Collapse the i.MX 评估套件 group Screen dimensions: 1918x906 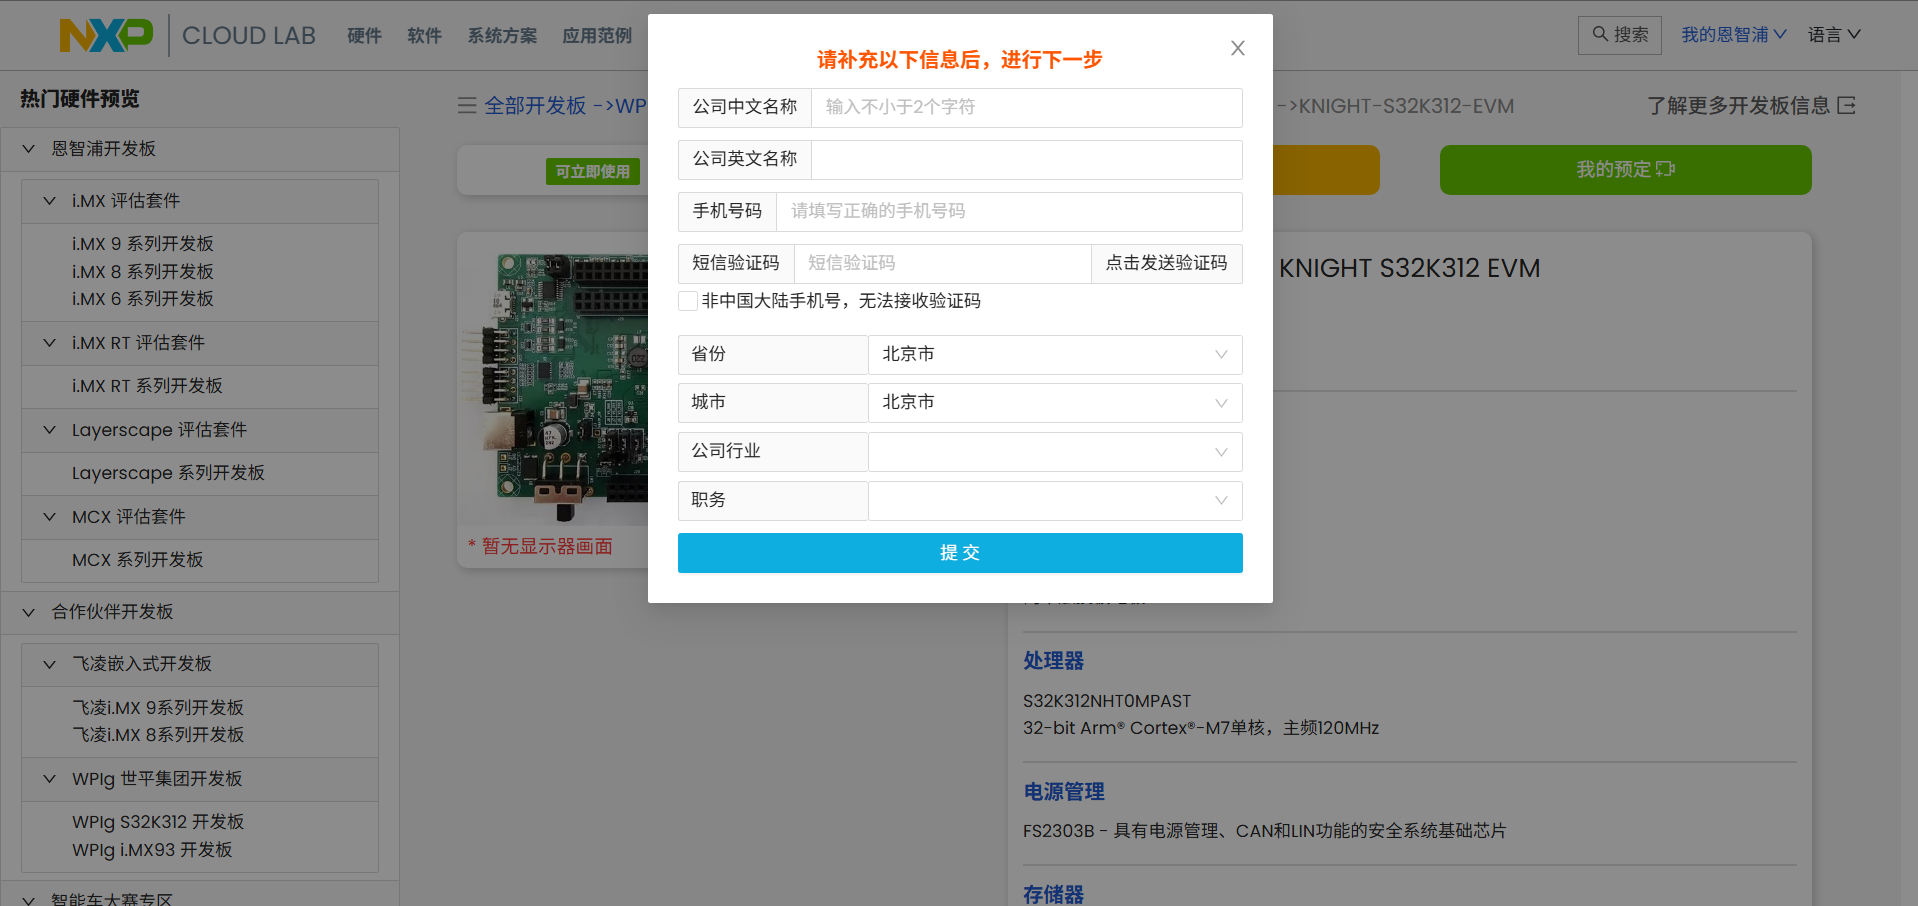[49, 201]
